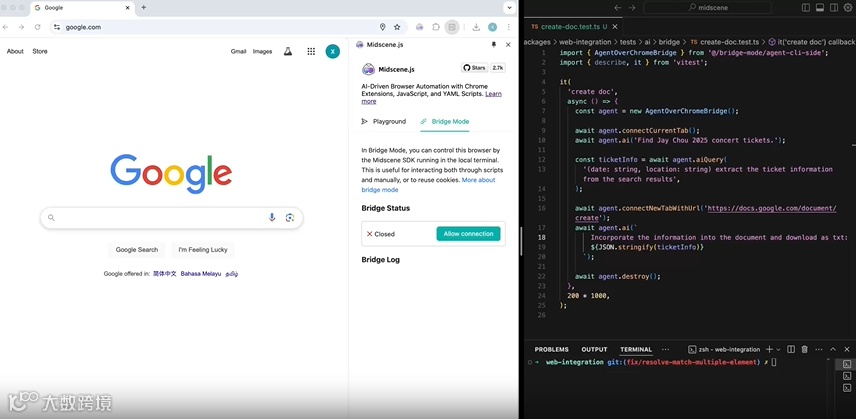The width and height of the screenshot is (856, 419).
Task: Click the Chrome profile avatar in toolbar
Action: pyautogui.click(x=492, y=27)
